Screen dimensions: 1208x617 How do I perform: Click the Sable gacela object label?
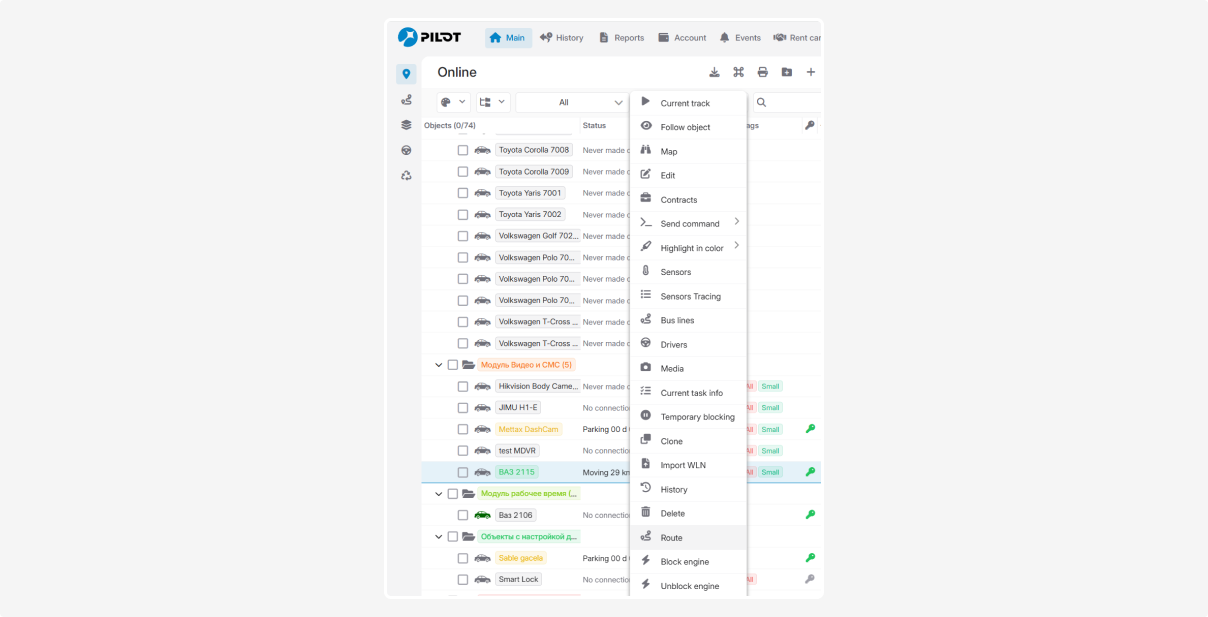coord(520,558)
